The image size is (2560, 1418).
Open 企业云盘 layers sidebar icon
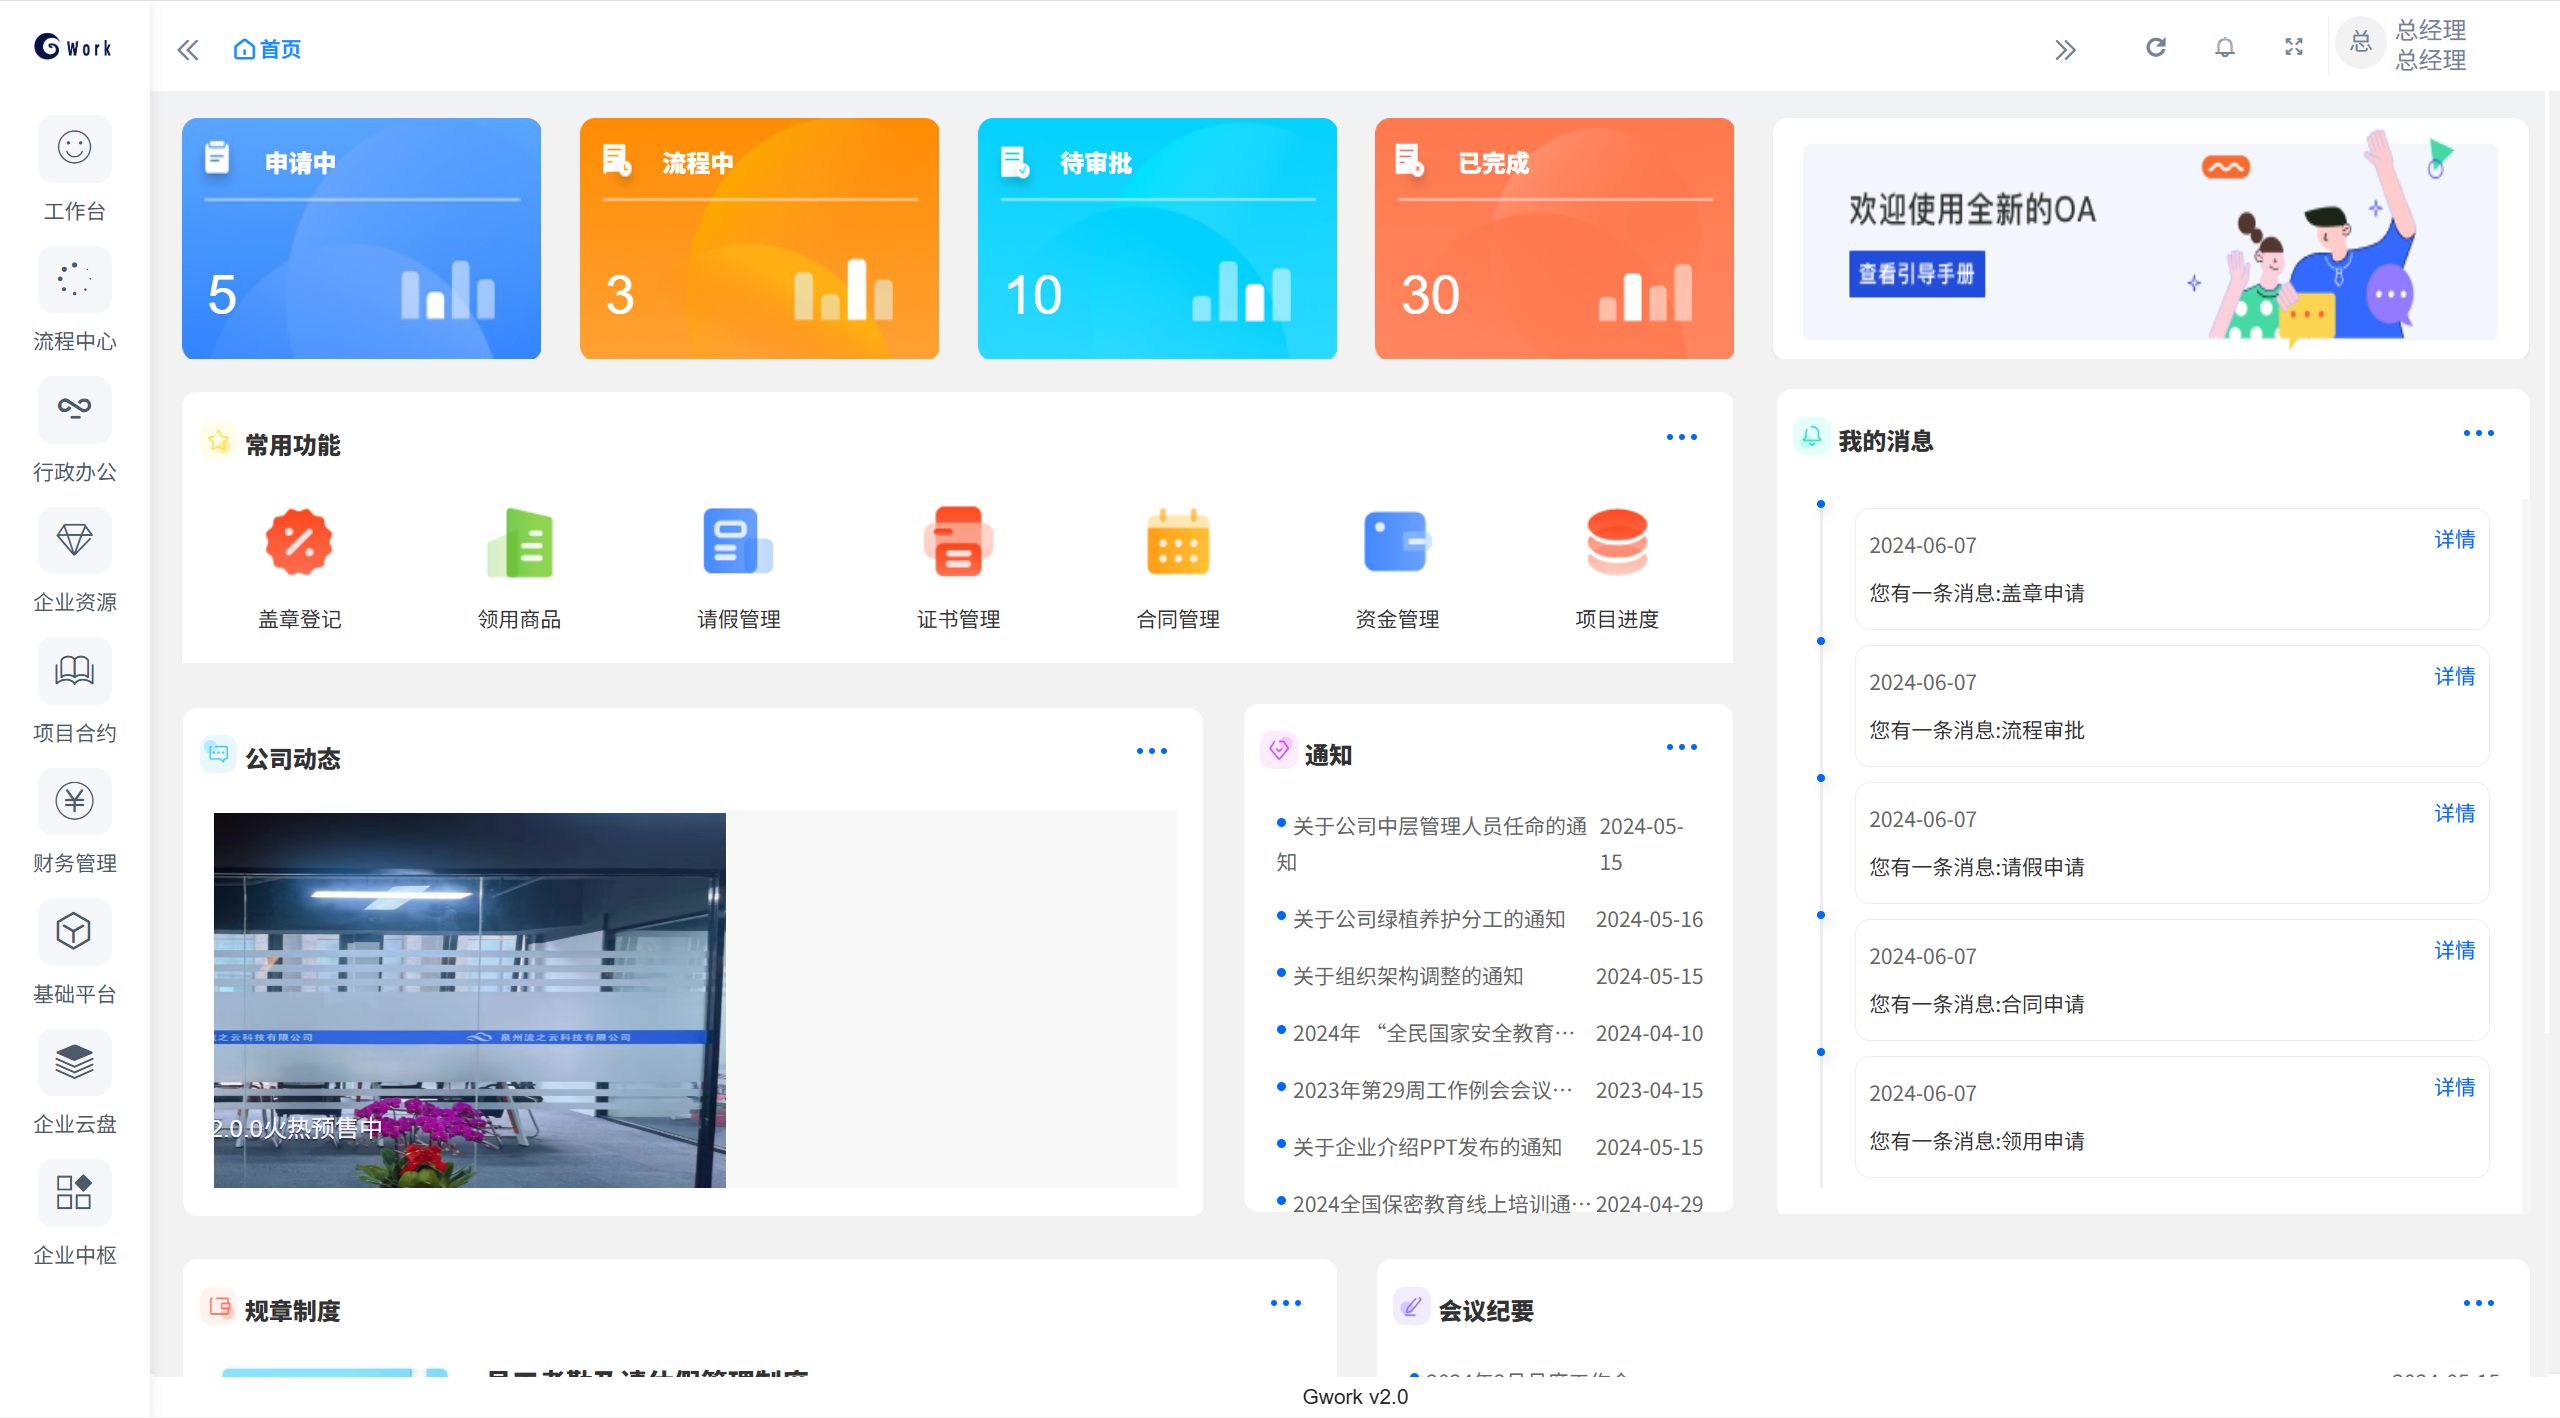[74, 1062]
